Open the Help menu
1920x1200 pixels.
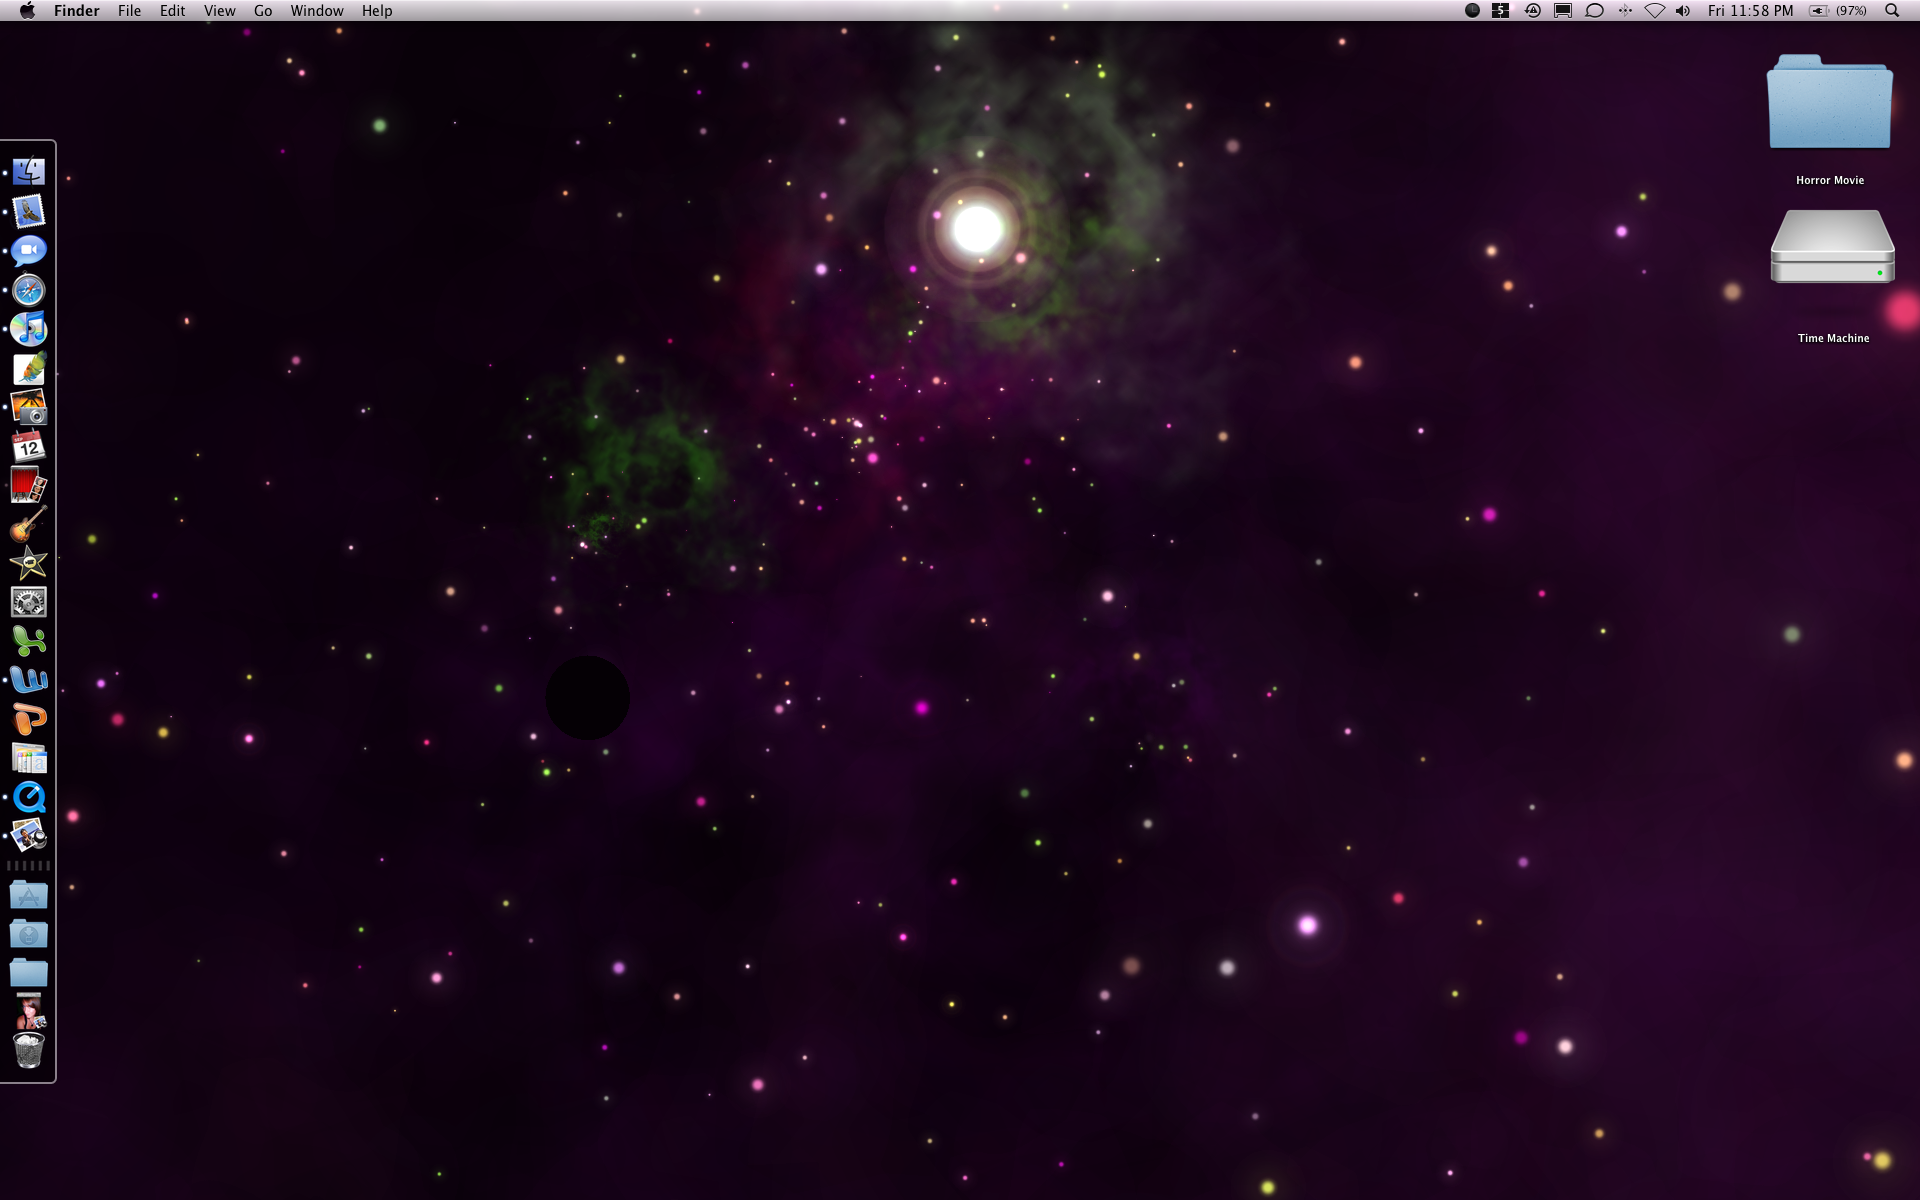click(377, 11)
